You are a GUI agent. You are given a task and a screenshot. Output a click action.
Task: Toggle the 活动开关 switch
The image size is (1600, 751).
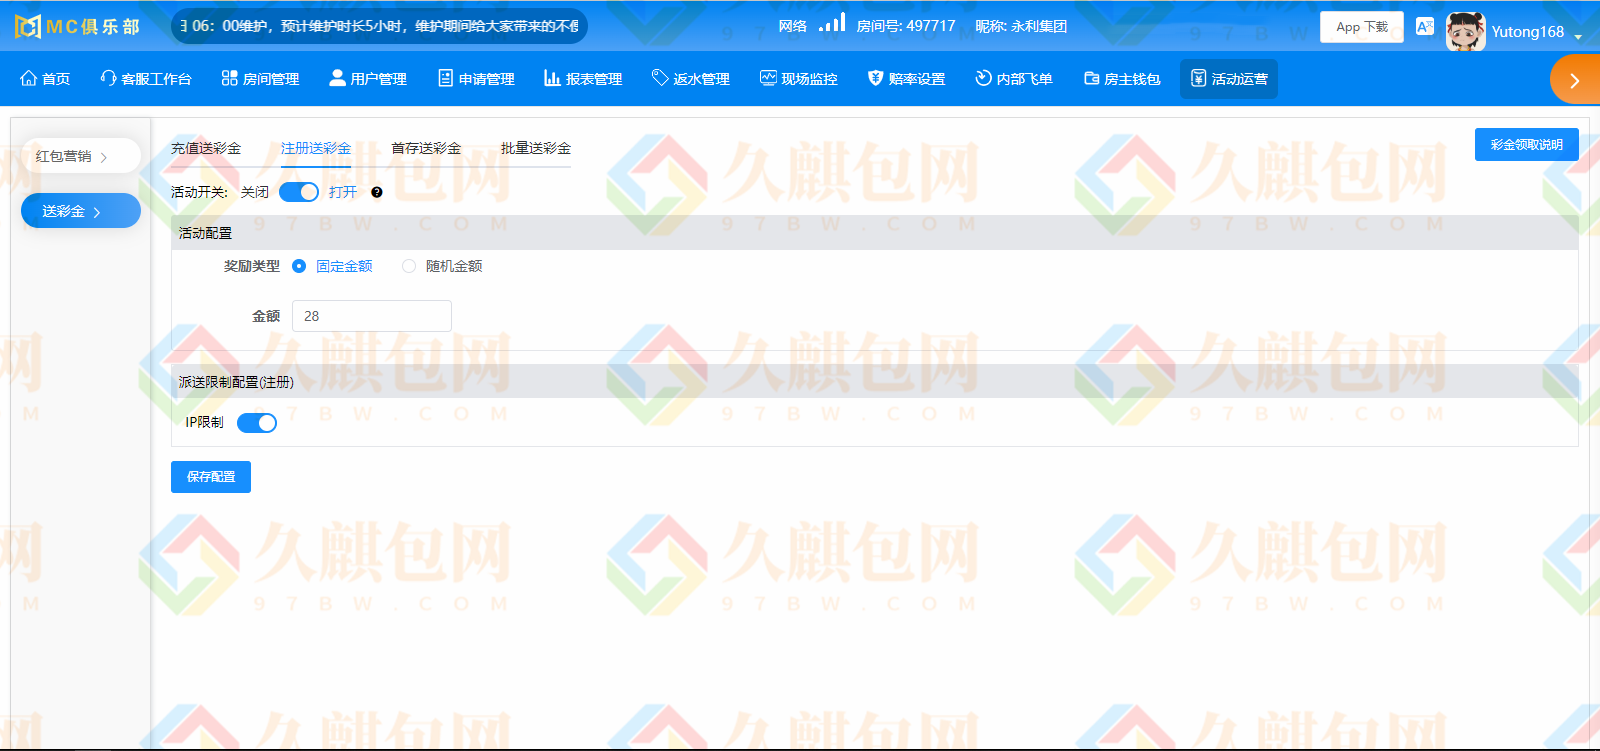pos(299,192)
